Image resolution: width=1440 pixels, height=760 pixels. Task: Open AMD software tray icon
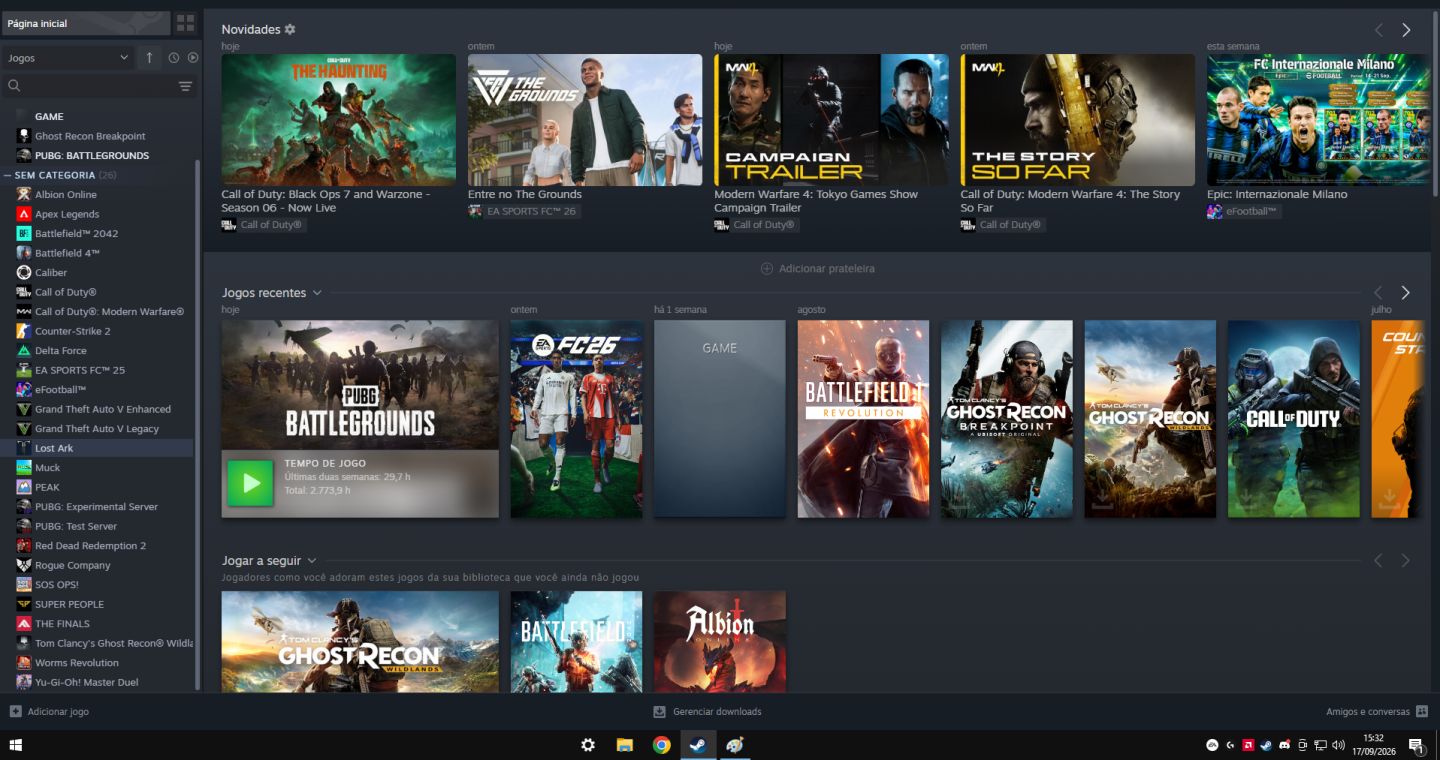(1248, 745)
